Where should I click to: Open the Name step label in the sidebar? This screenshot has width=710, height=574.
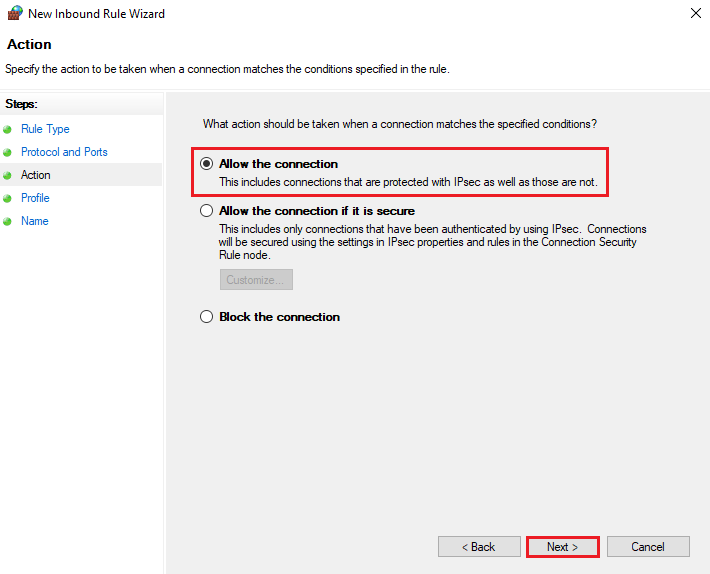(x=35, y=221)
